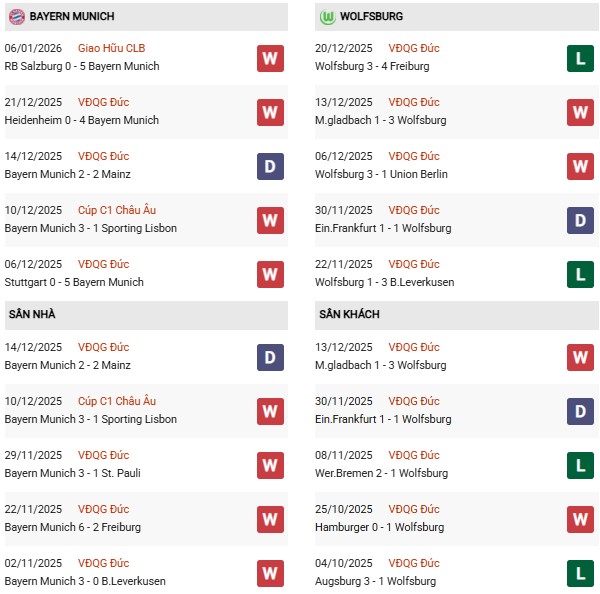This screenshot has height=594, width=600.
Task: Open Stuttgart 0-5 Bayern Munich match
Action: click(x=74, y=283)
